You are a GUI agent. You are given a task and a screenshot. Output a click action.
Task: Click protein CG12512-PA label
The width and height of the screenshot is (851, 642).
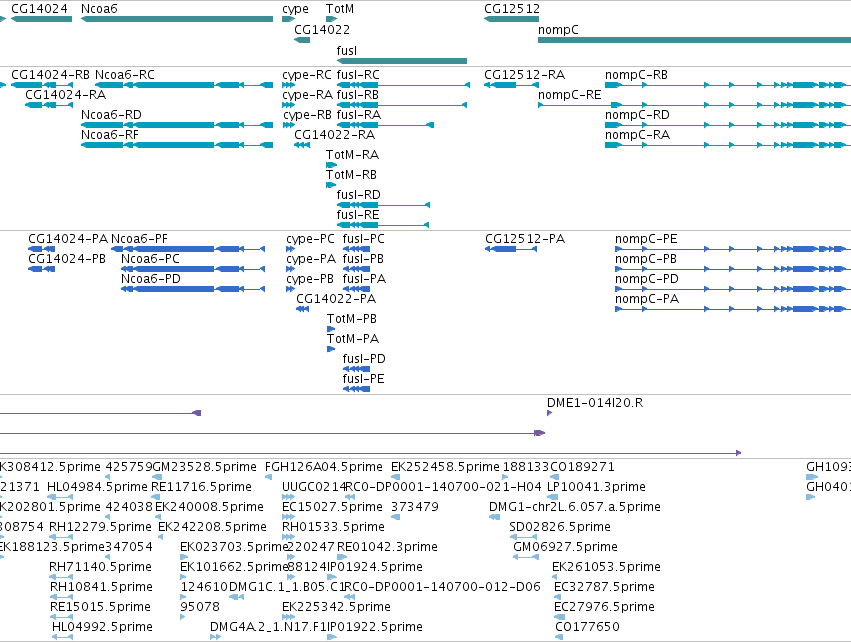pos(525,239)
